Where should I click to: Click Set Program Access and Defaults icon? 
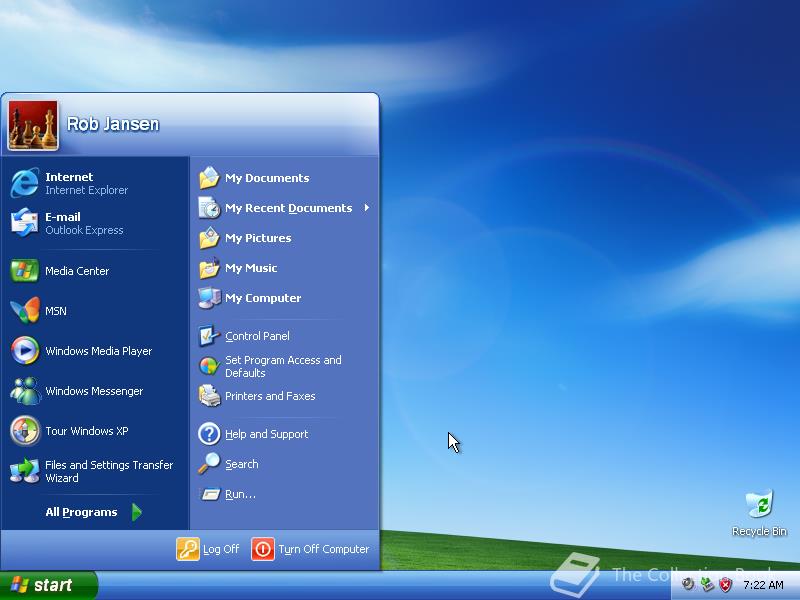(209, 366)
